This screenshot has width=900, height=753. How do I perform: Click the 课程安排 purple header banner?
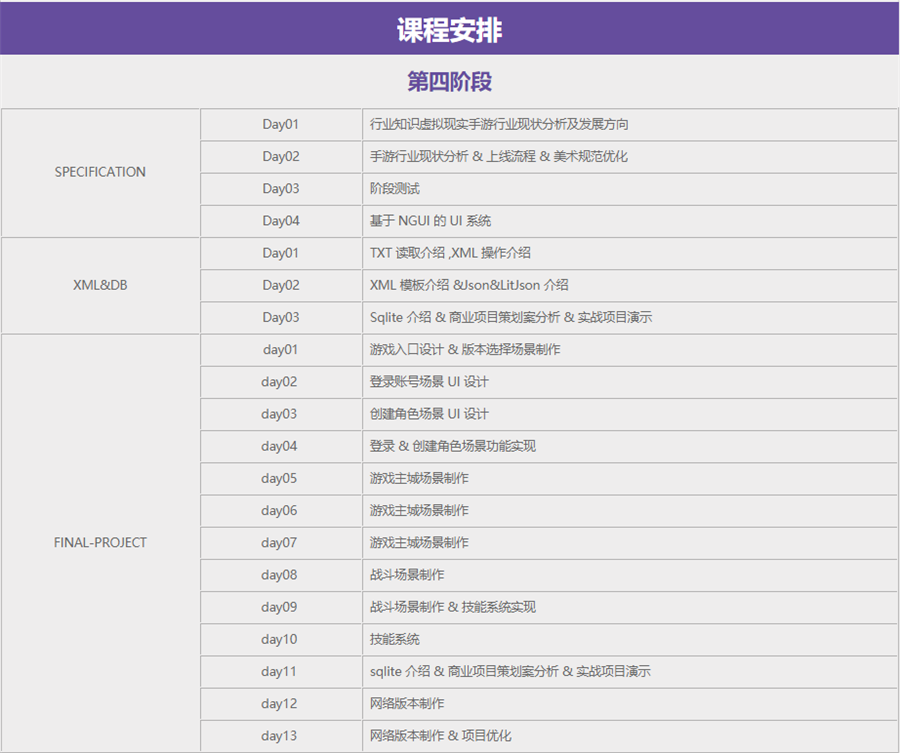449,29
